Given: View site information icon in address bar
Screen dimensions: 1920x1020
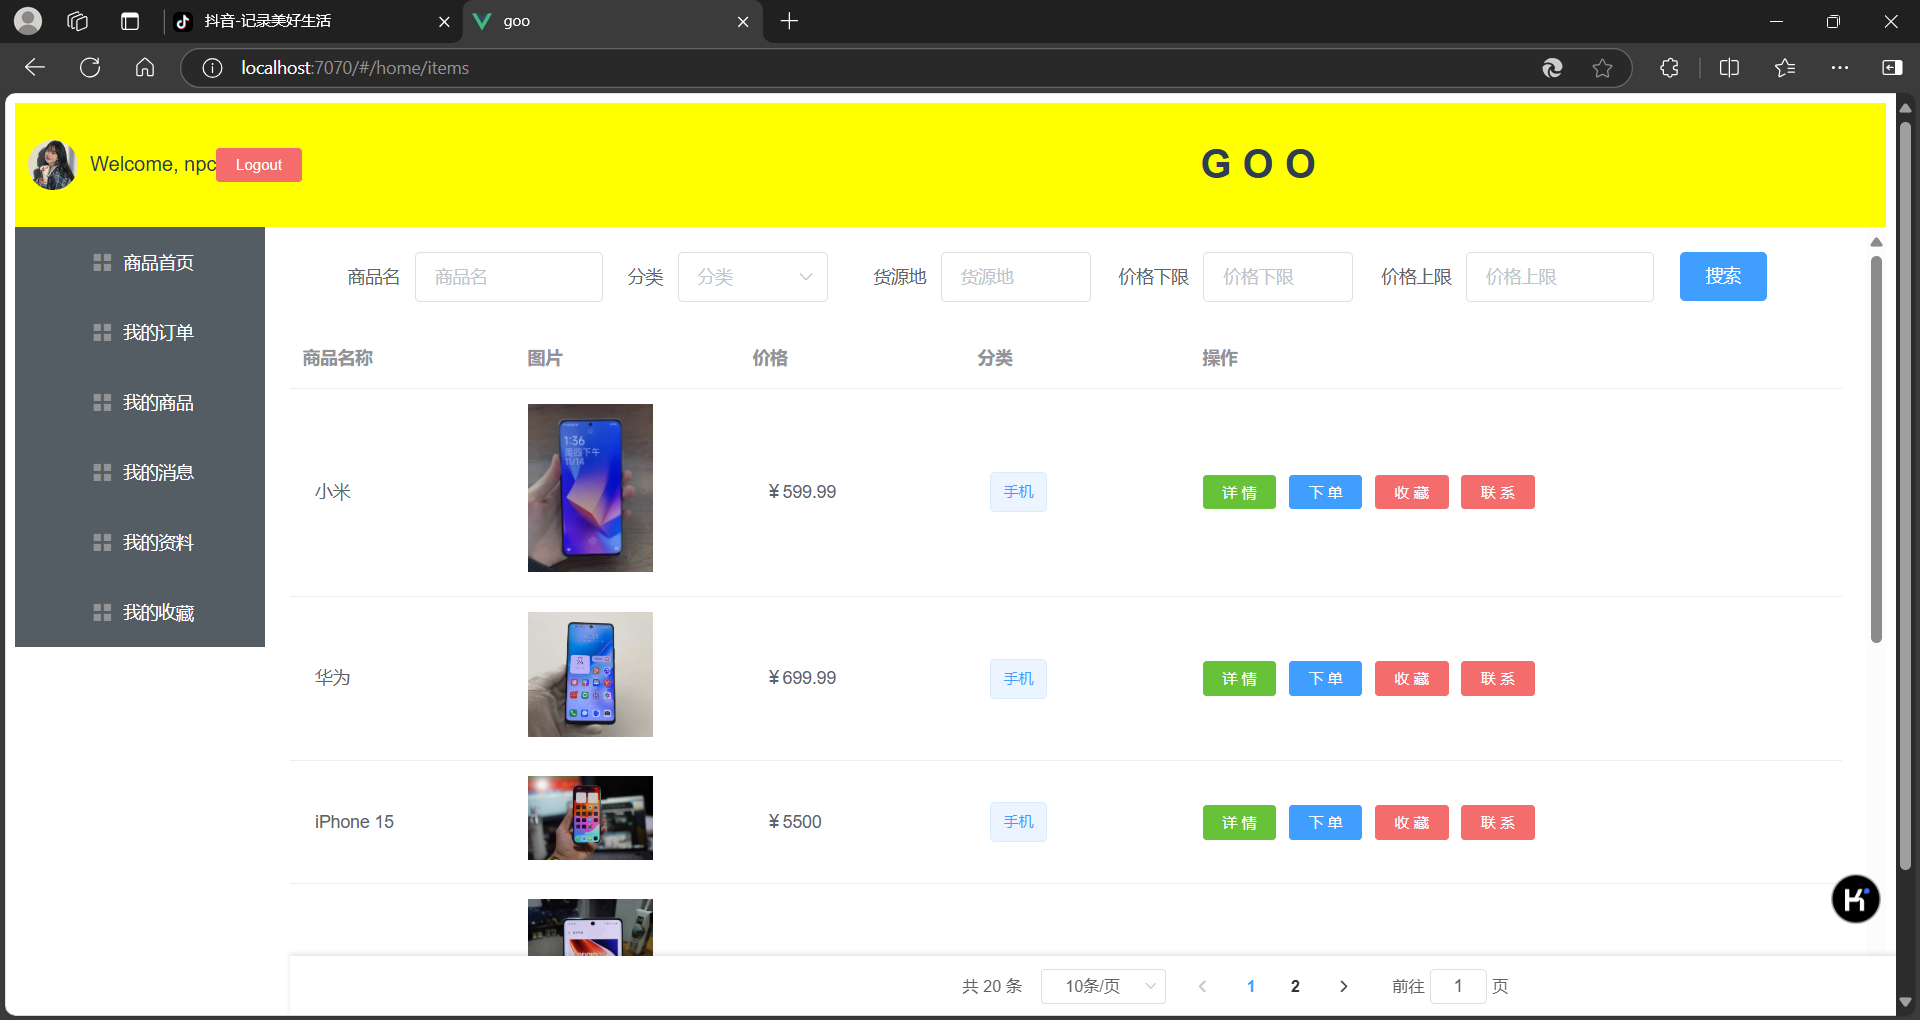Looking at the screenshot, I should (x=212, y=68).
